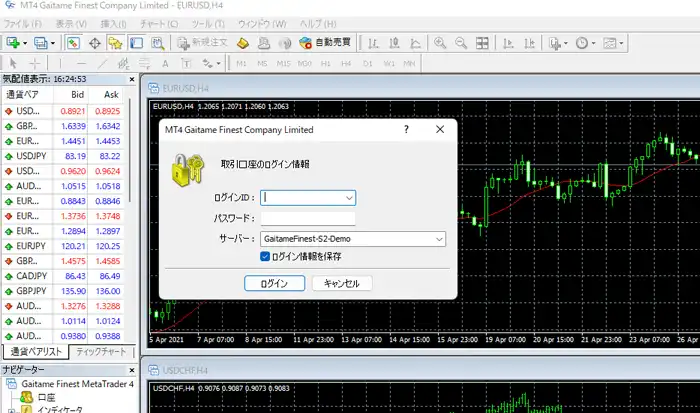Open the 挿入 menu

coord(113,24)
